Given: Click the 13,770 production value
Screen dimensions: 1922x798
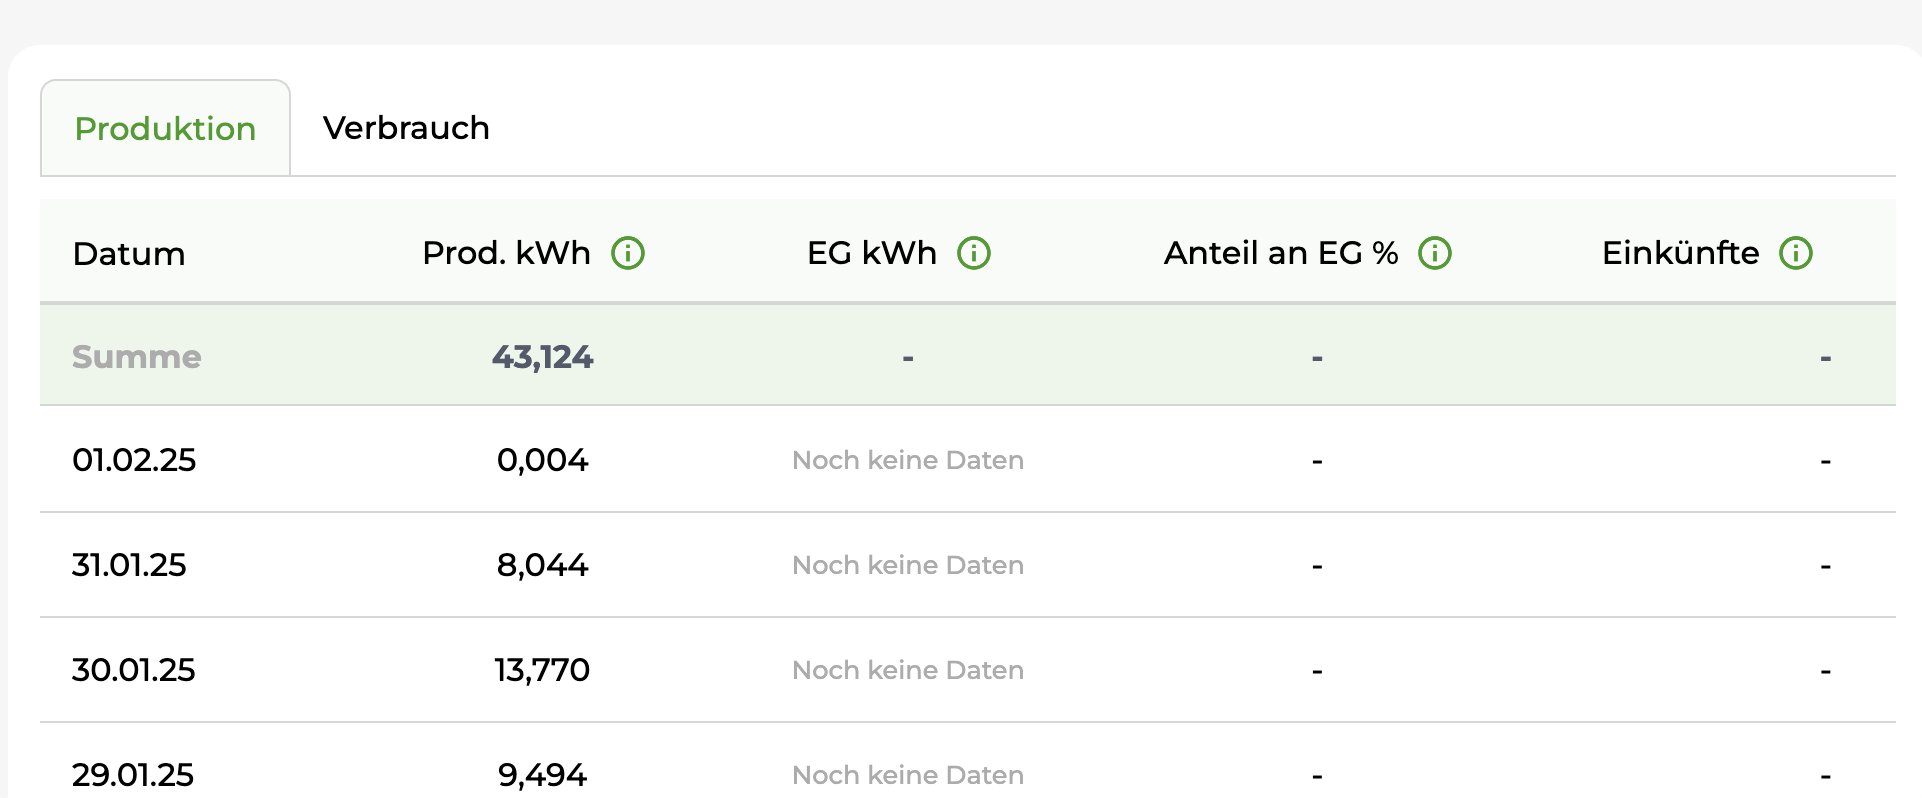Looking at the screenshot, I should coord(542,670).
